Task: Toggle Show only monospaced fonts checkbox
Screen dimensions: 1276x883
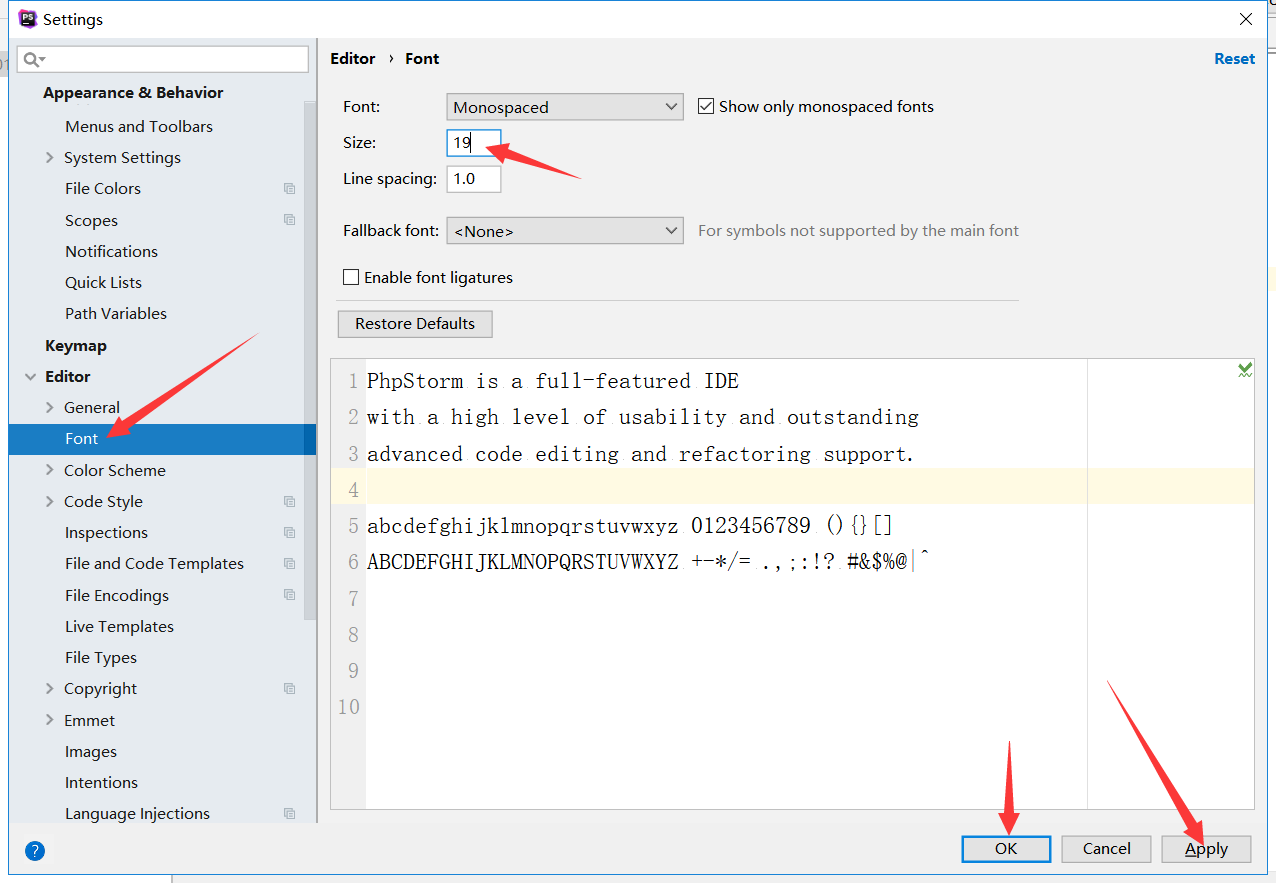Action: 706,106
